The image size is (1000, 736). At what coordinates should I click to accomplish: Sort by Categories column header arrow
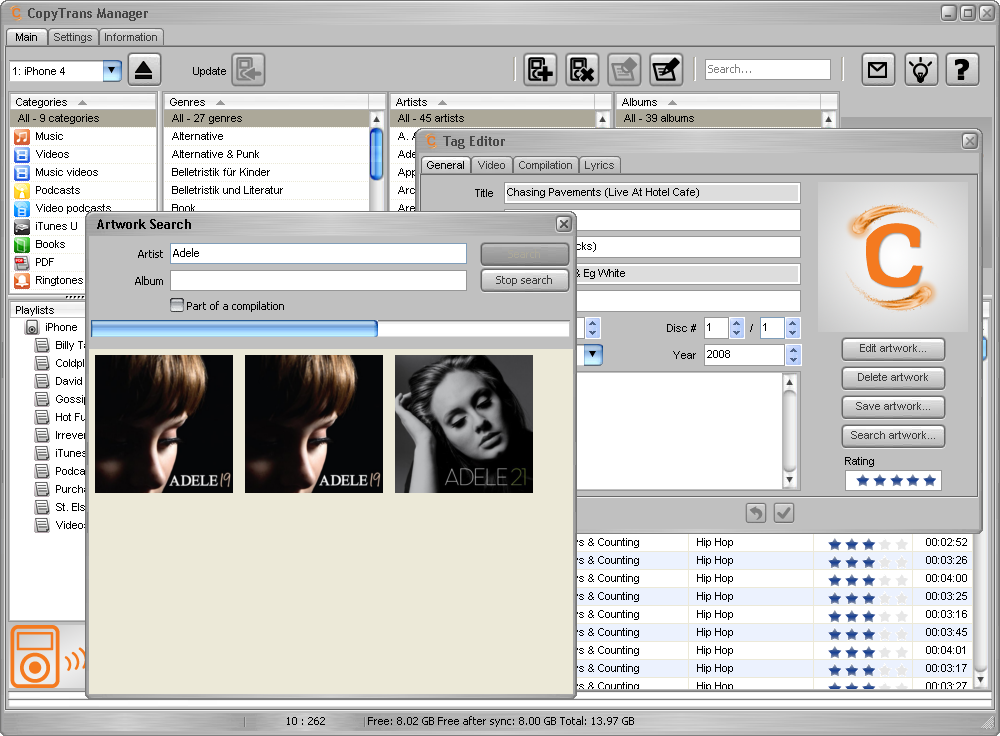click(82, 102)
